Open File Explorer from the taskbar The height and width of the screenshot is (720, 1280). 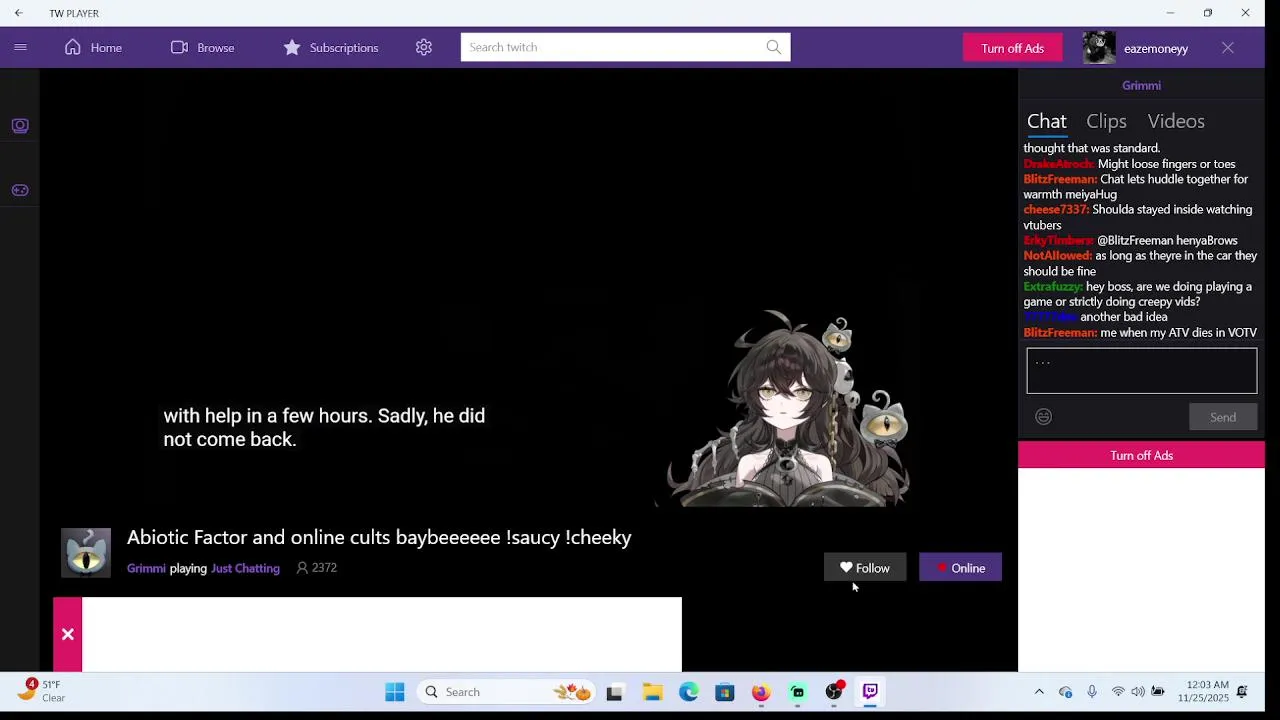652,692
